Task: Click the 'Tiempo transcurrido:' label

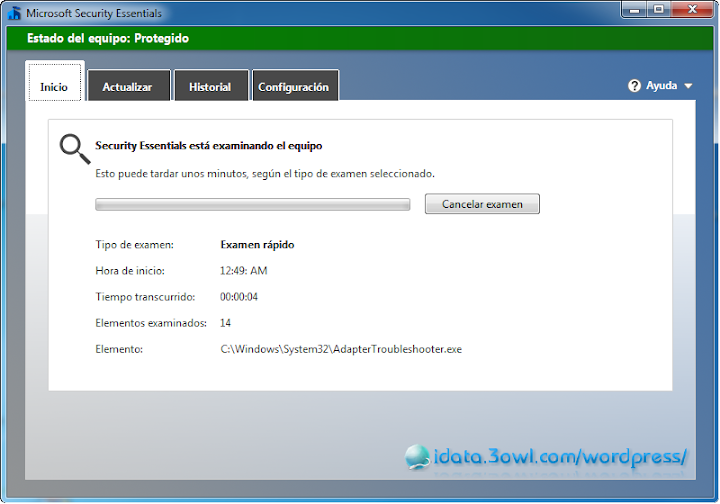Action: click(x=145, y=297)
